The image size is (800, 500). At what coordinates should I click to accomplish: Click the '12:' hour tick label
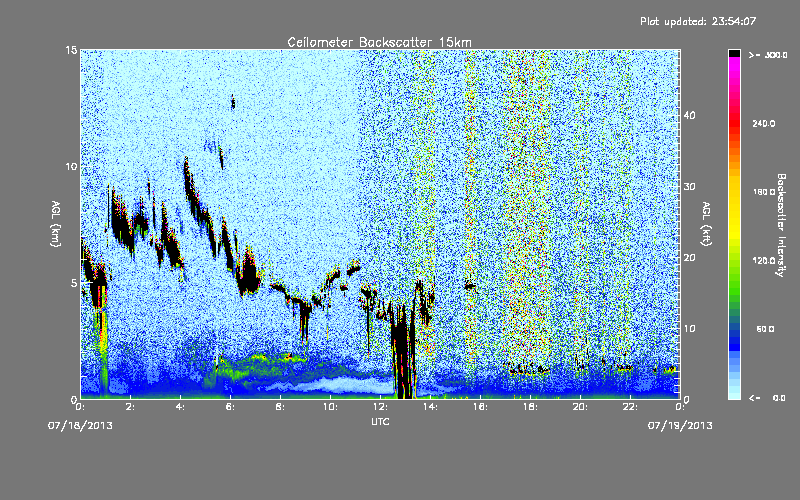tap(380, 407)
